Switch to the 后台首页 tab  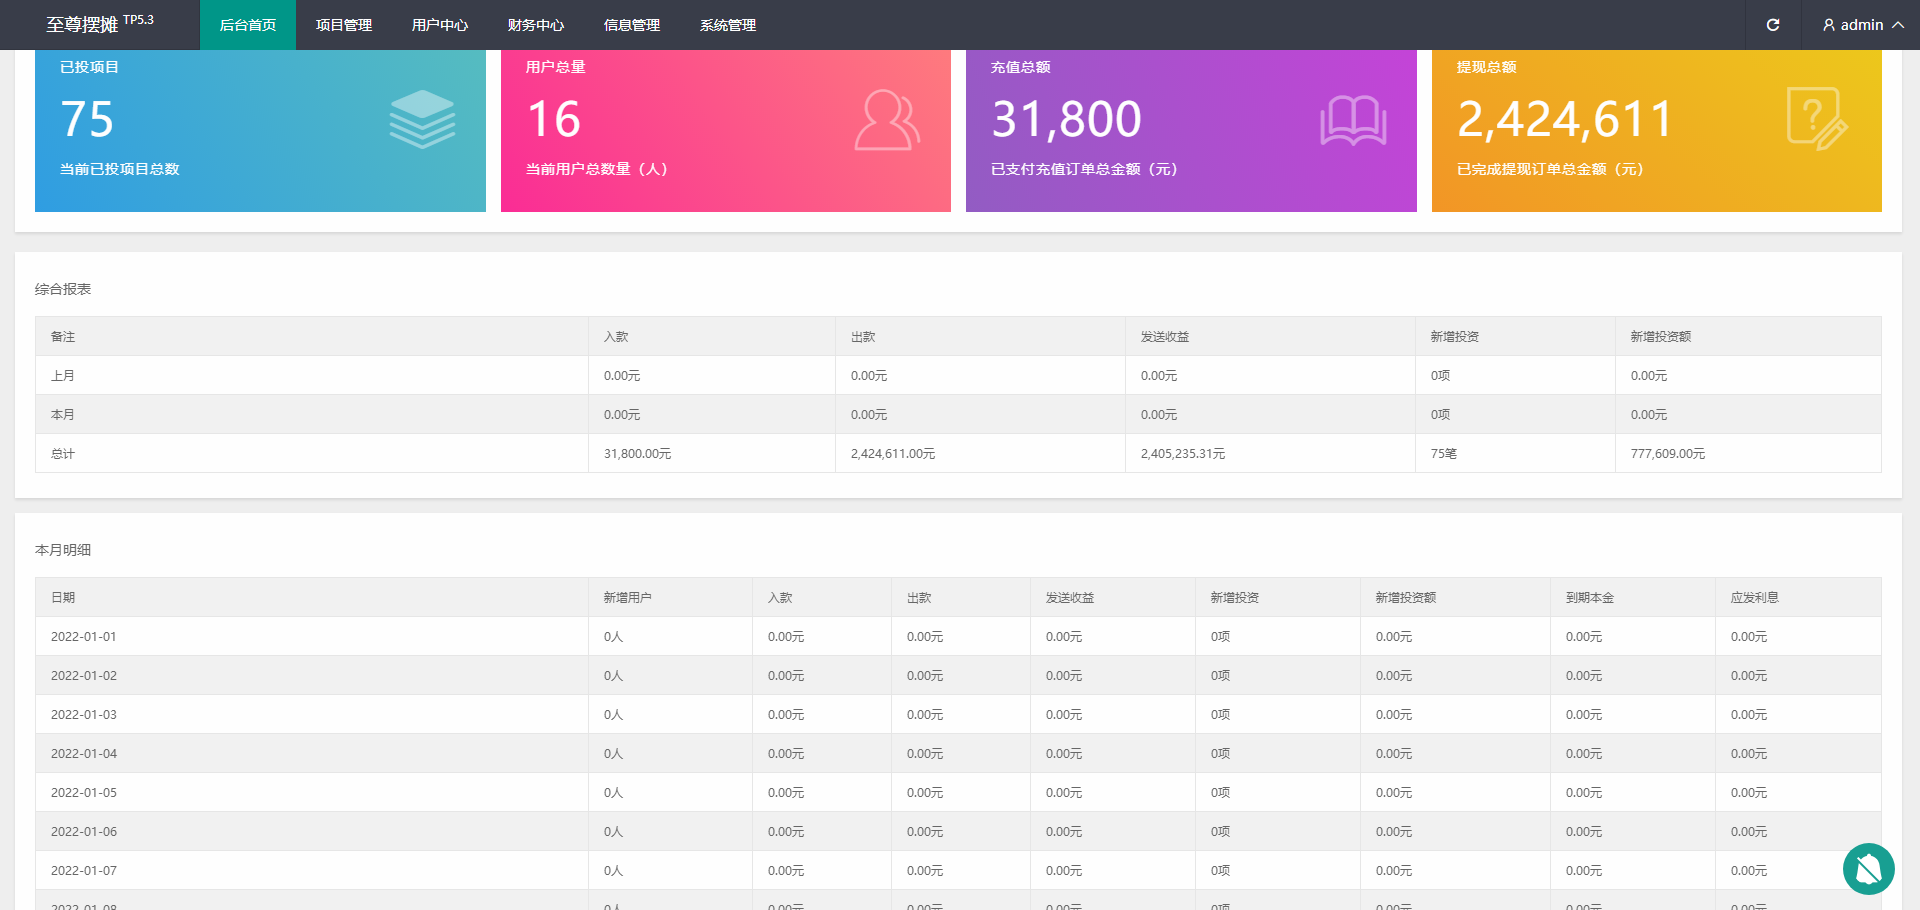coord(248,25)
